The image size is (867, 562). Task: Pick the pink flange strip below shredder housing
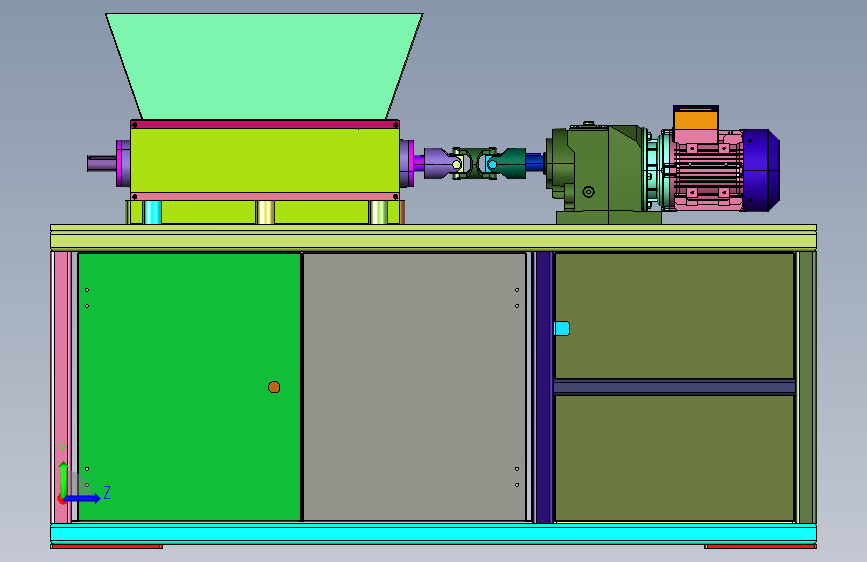265,196
